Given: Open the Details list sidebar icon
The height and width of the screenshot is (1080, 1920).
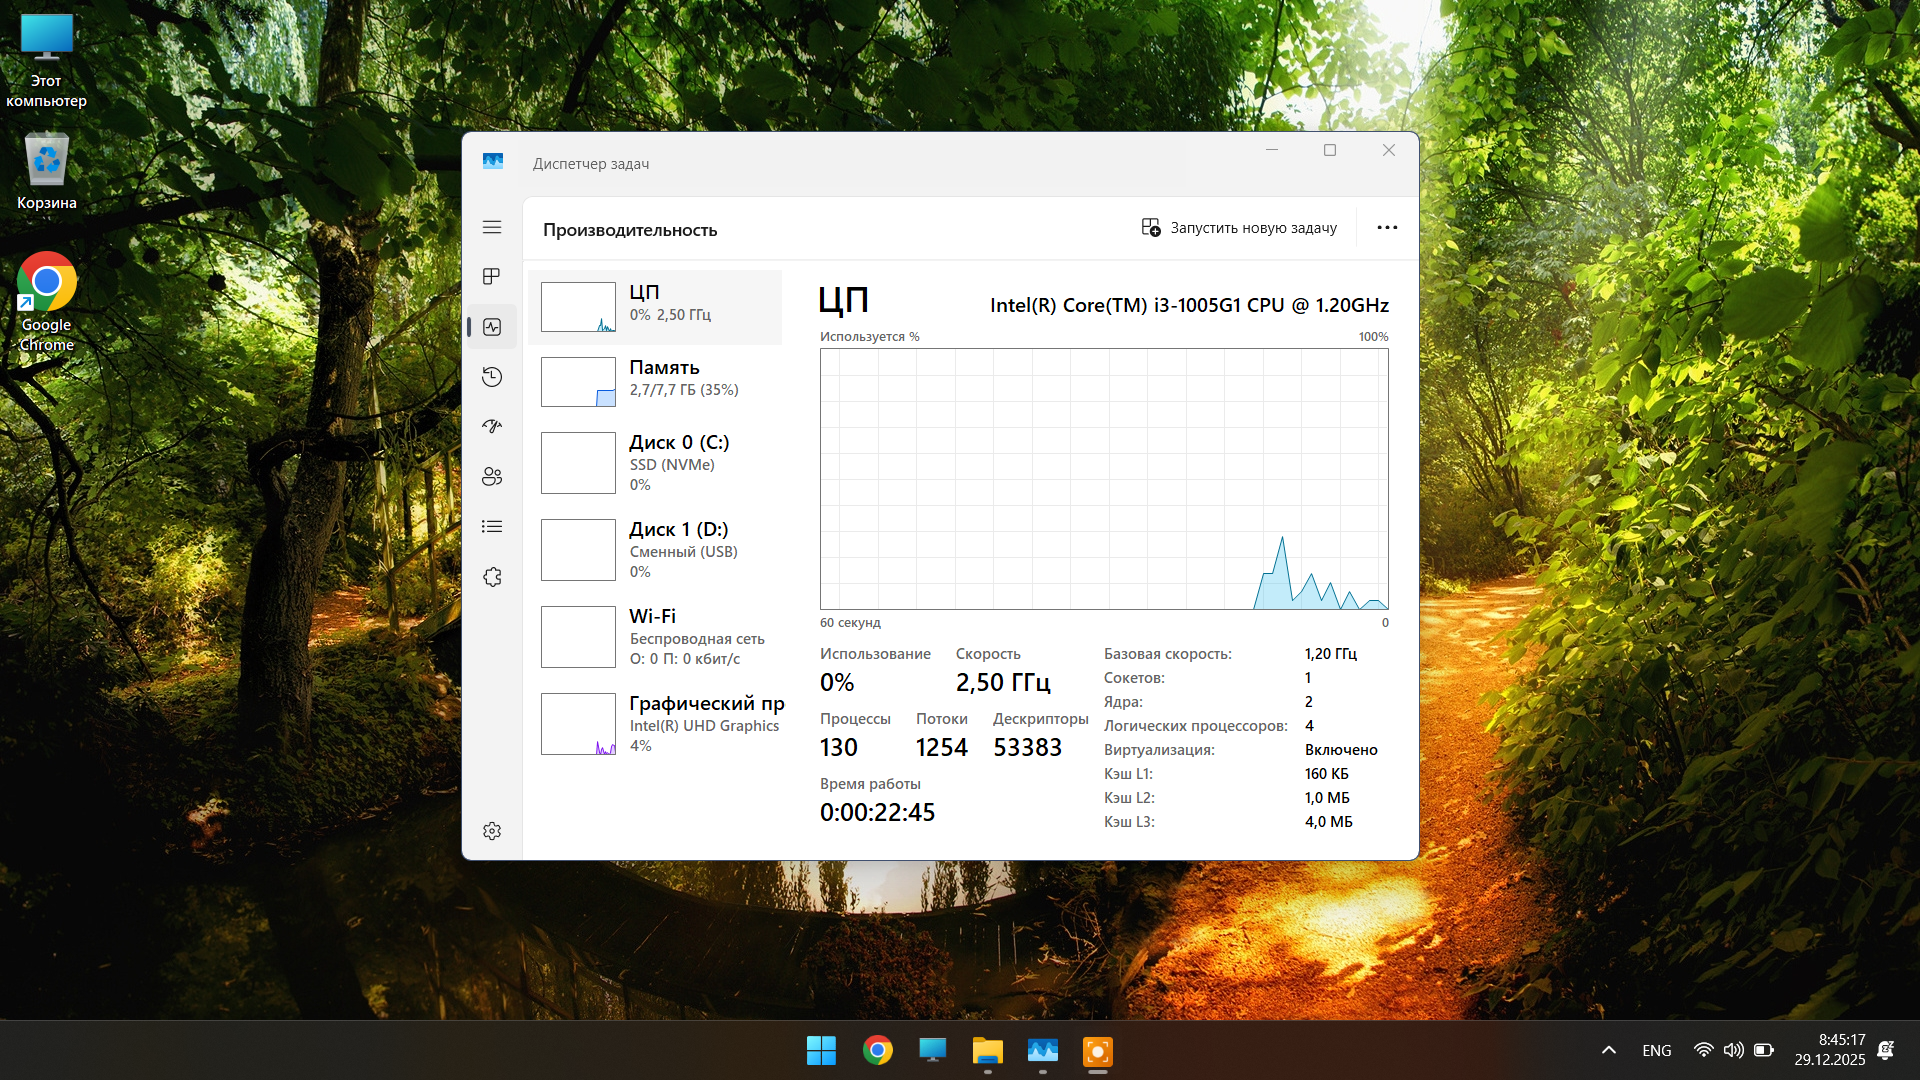Looking at the screenshot, I should coord(491,527).
